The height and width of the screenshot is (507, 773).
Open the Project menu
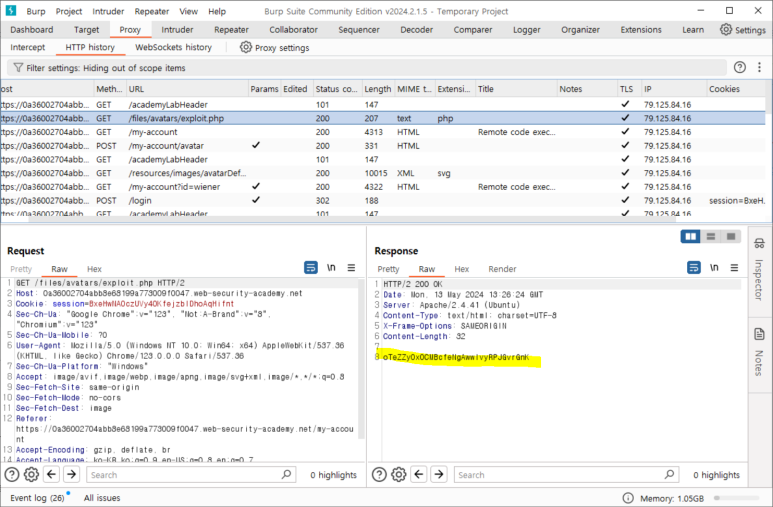point(69,11)
